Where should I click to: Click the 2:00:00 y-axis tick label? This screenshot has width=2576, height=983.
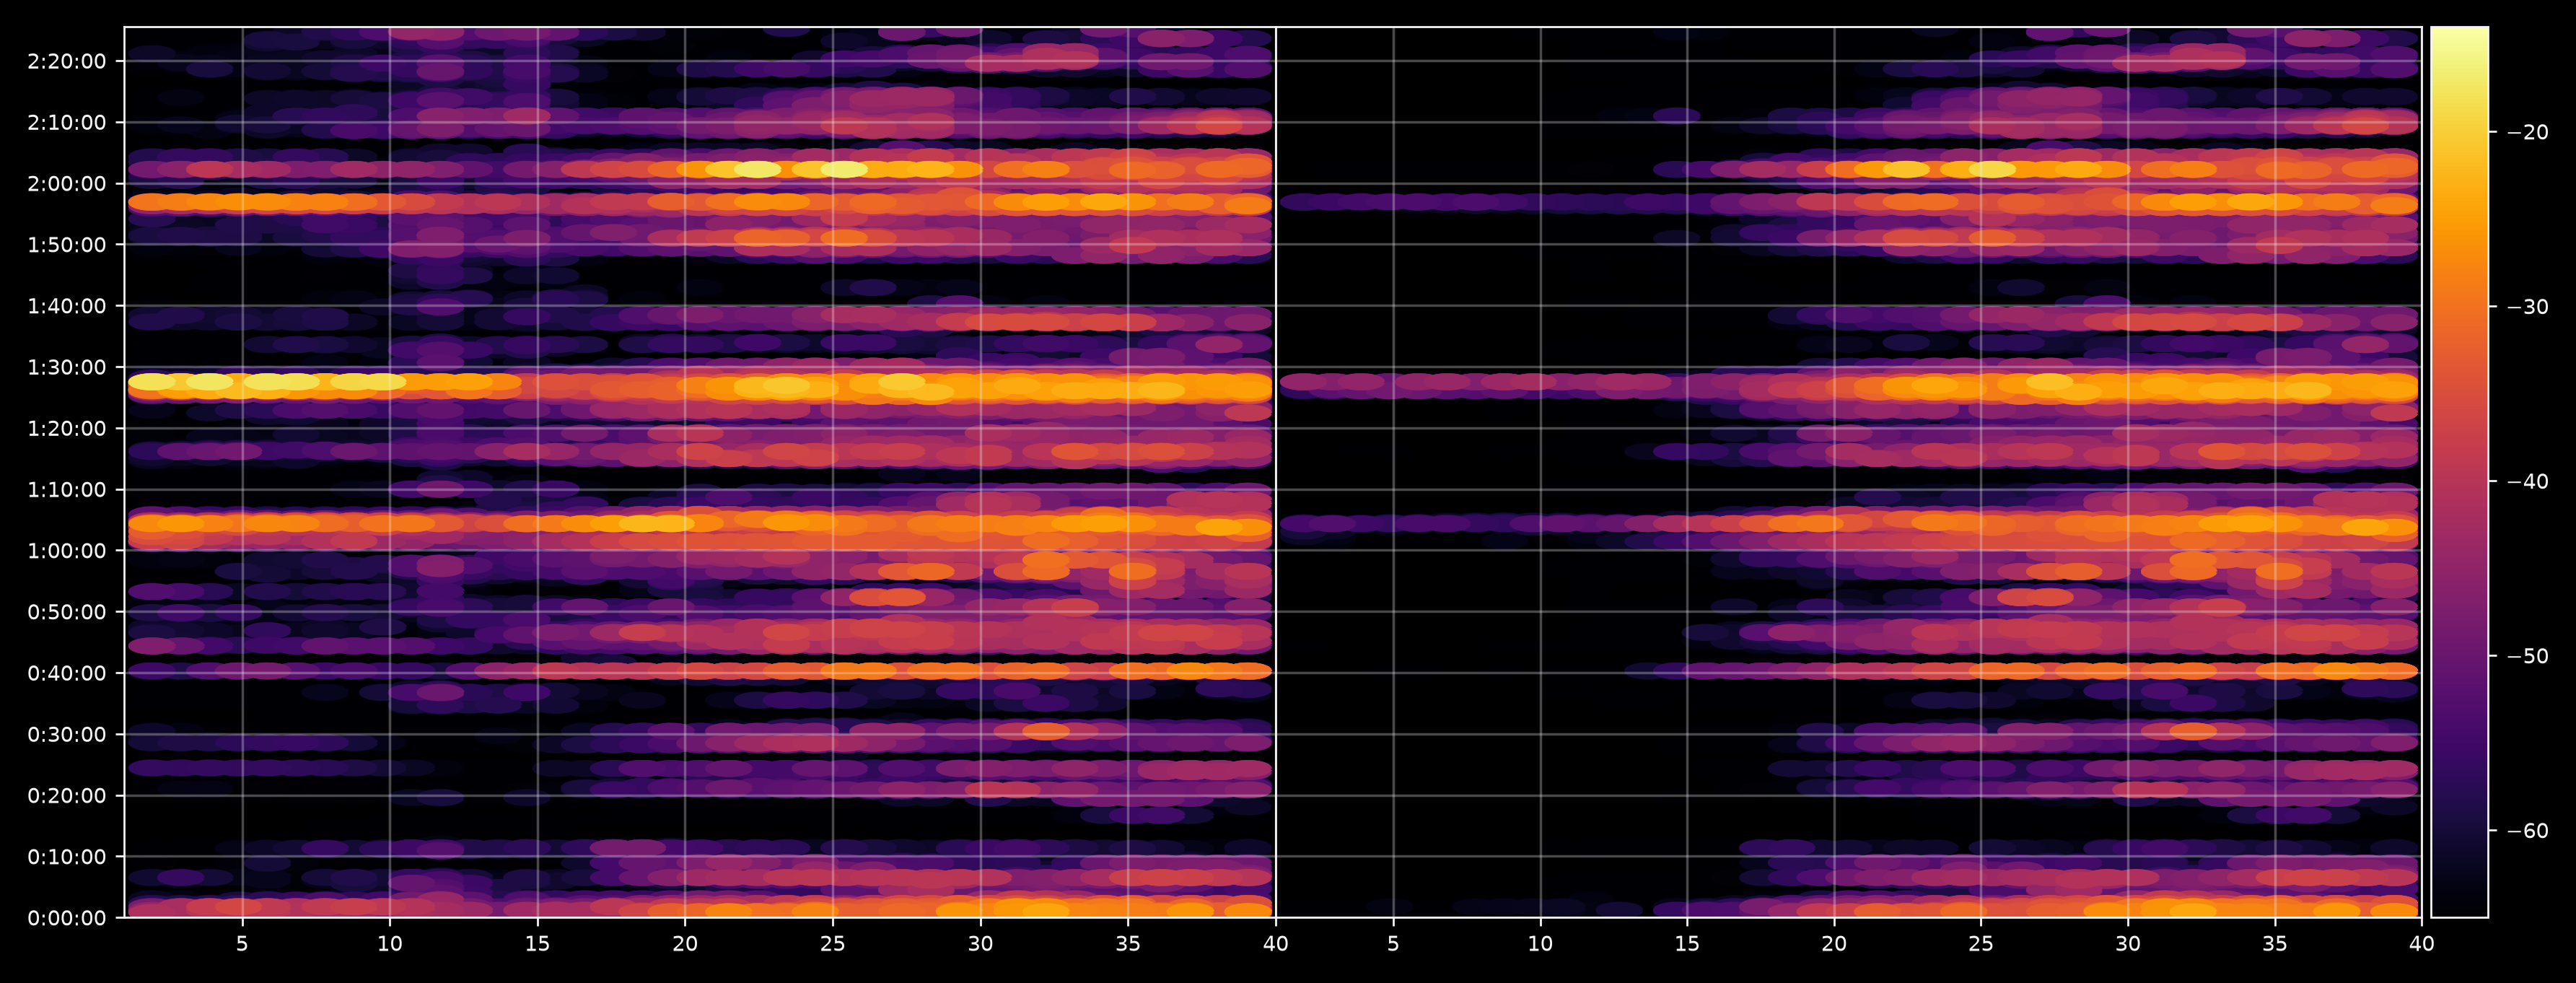67,184
